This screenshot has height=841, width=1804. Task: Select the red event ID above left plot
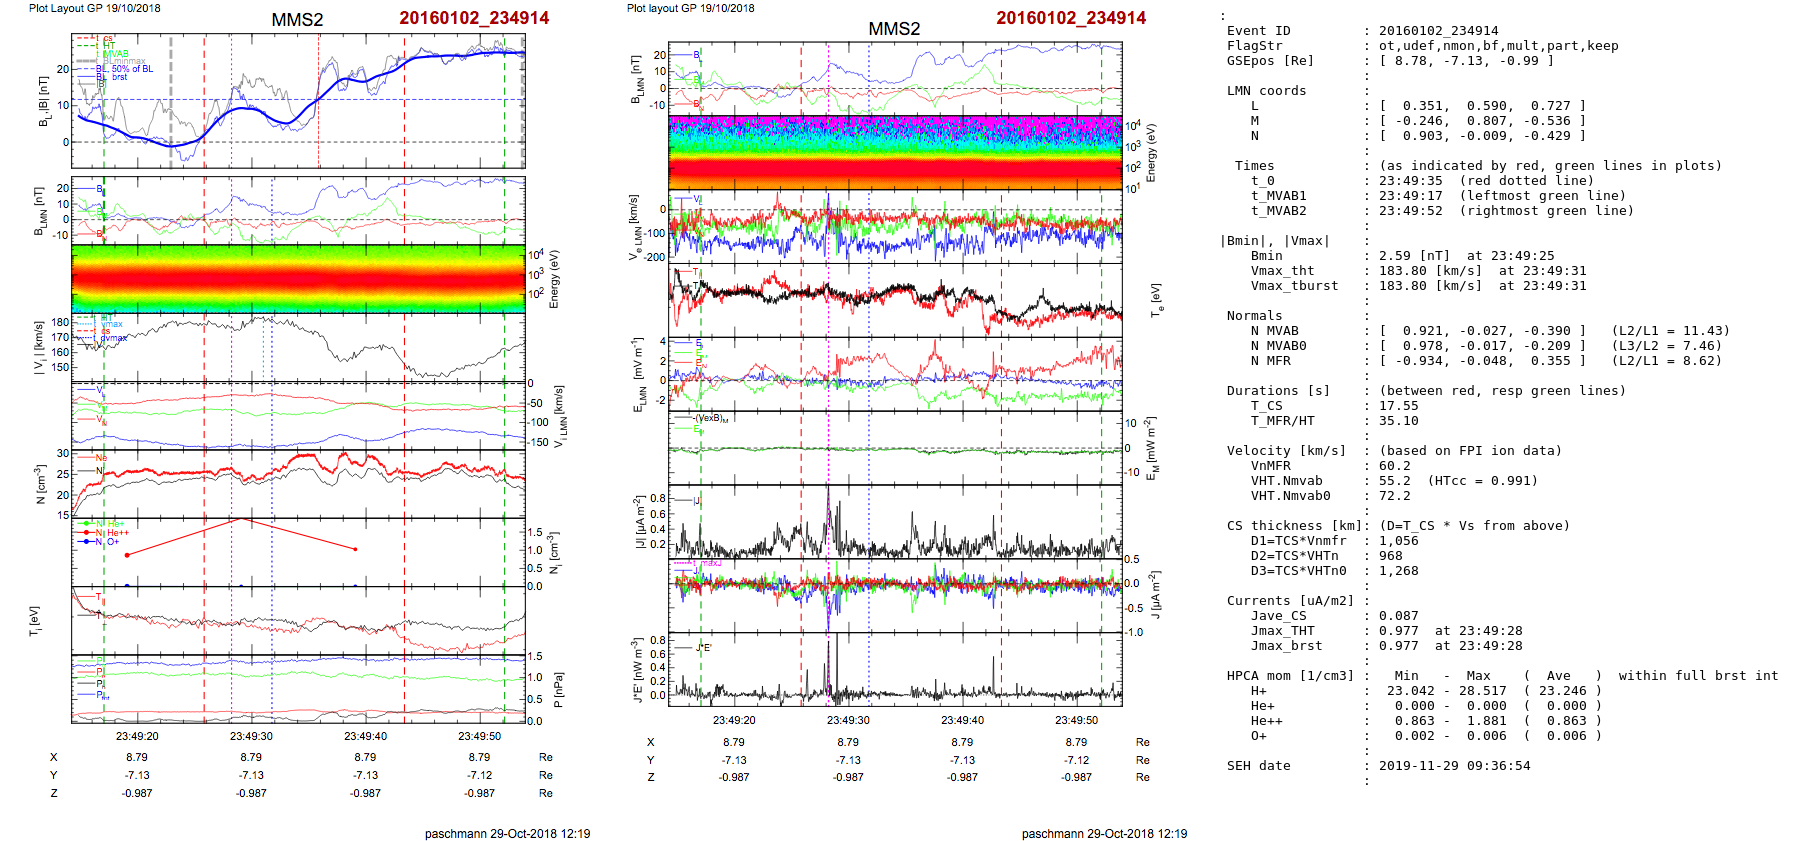coord(474,18)
